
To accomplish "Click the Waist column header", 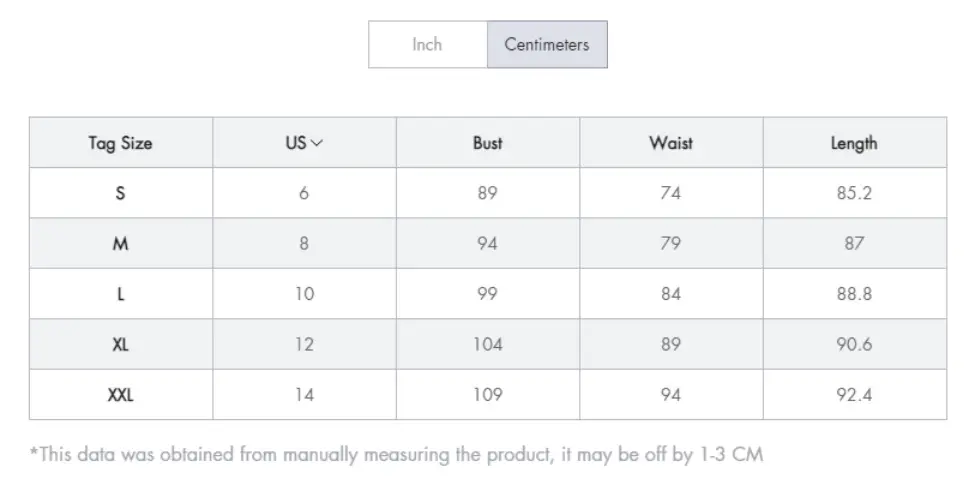I will [x=671, y=143].
